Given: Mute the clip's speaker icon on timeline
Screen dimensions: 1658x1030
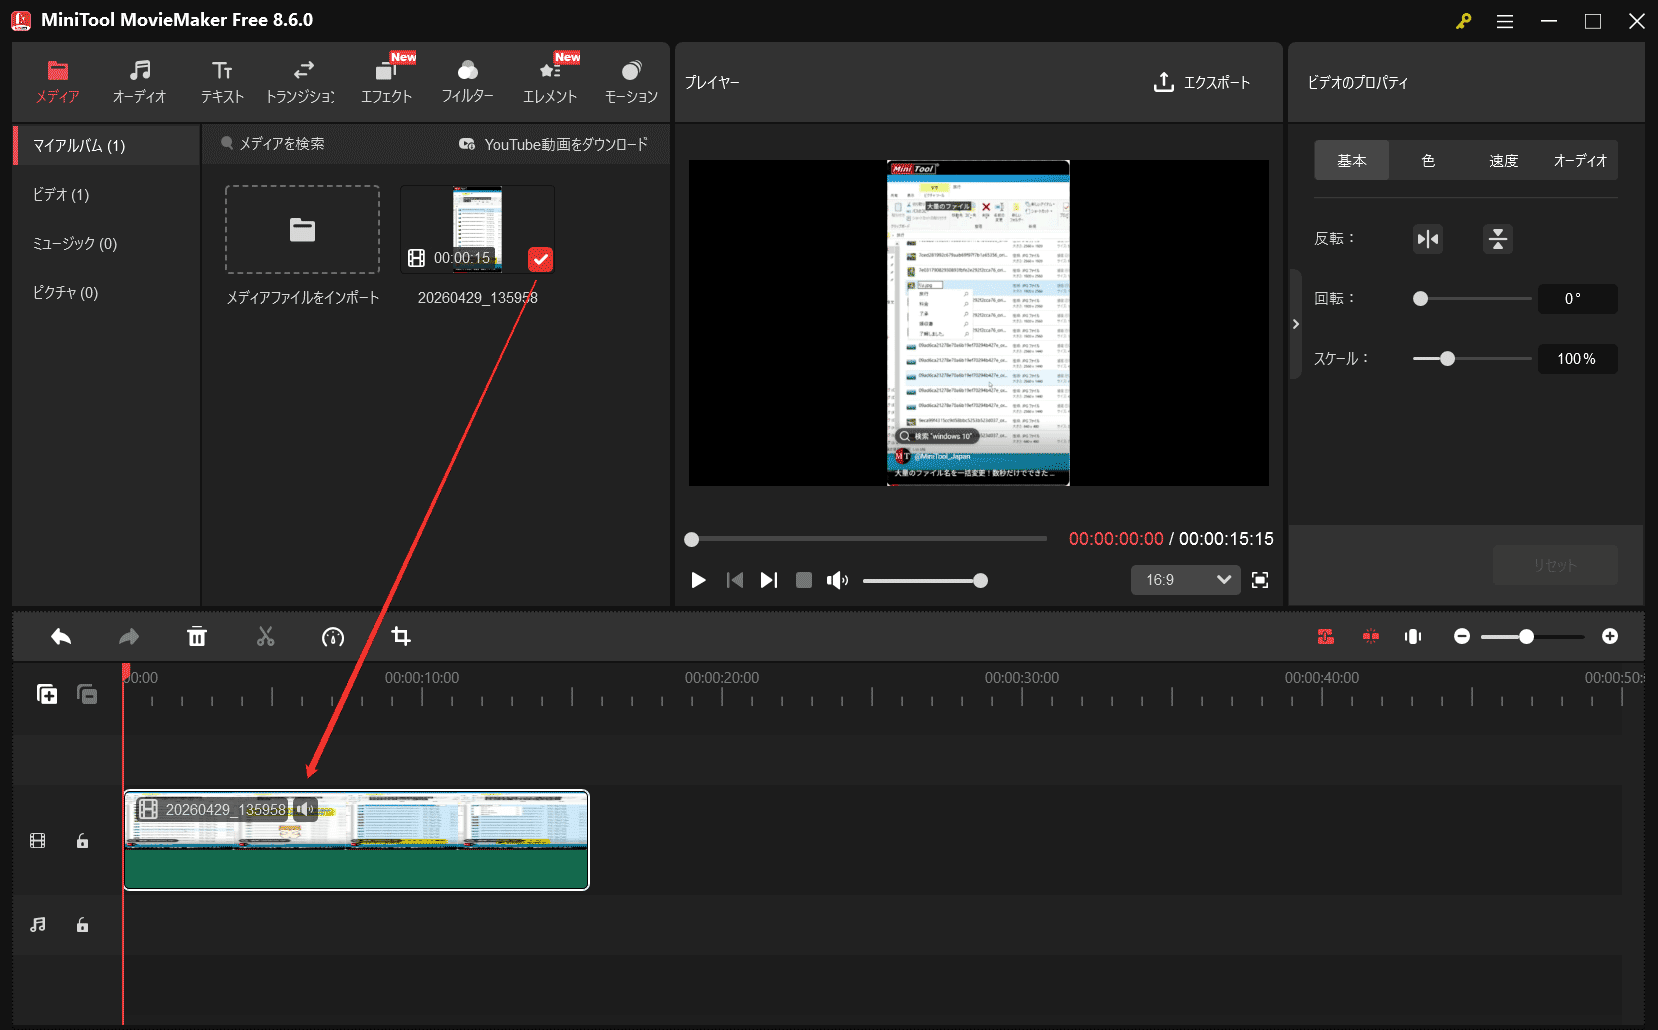Looking at the screenshot, I should [305, 809].
